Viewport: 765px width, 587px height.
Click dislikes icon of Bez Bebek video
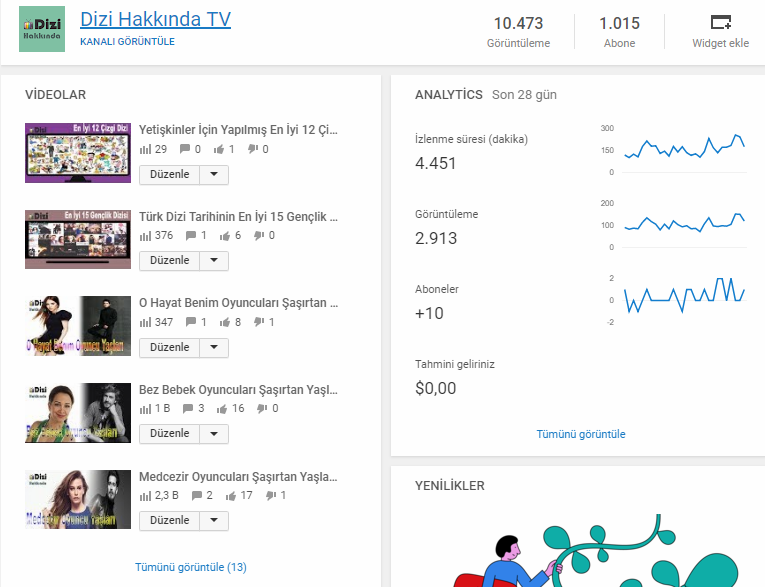pos(262,408)
